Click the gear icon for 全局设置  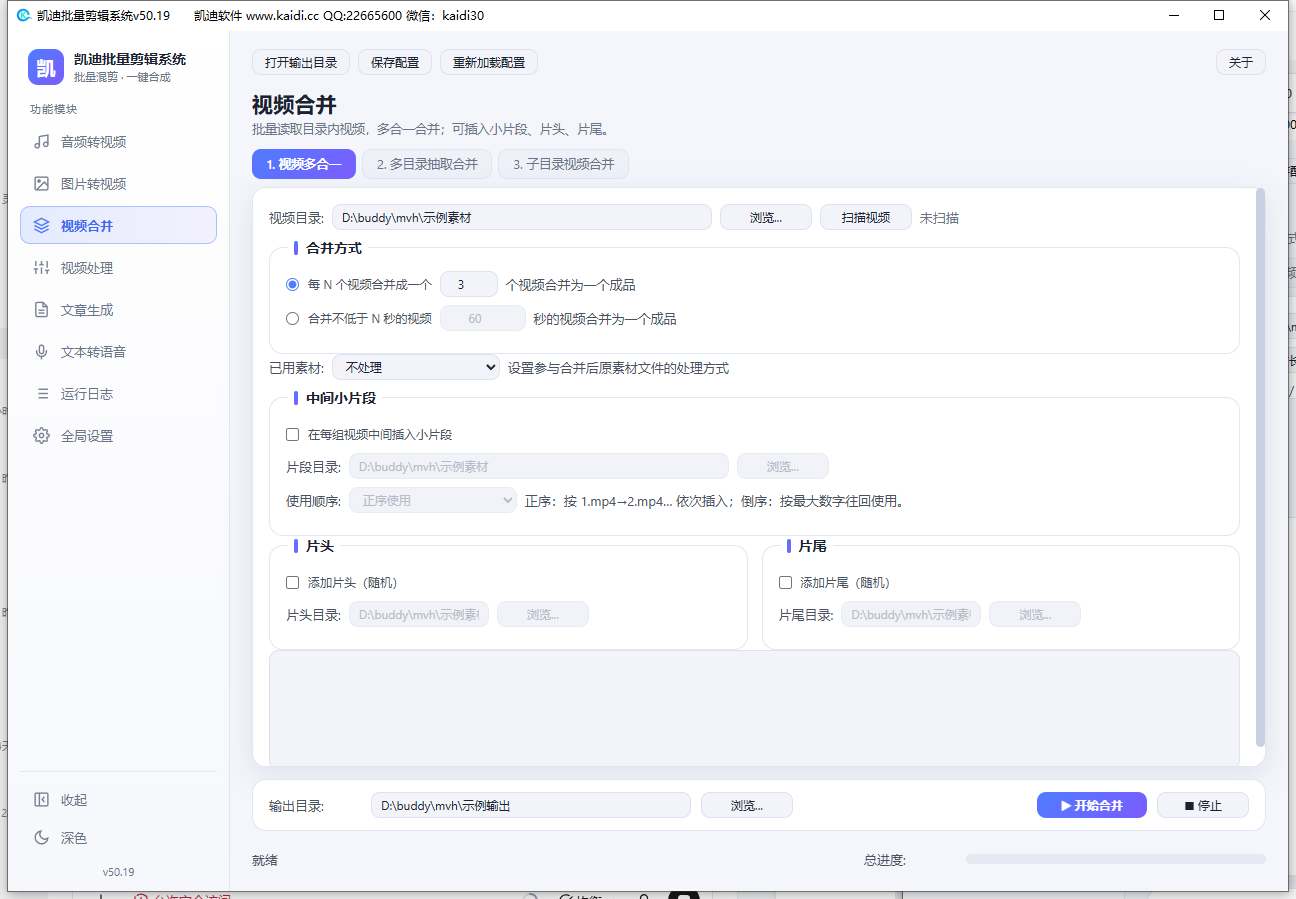coord(42,436)
